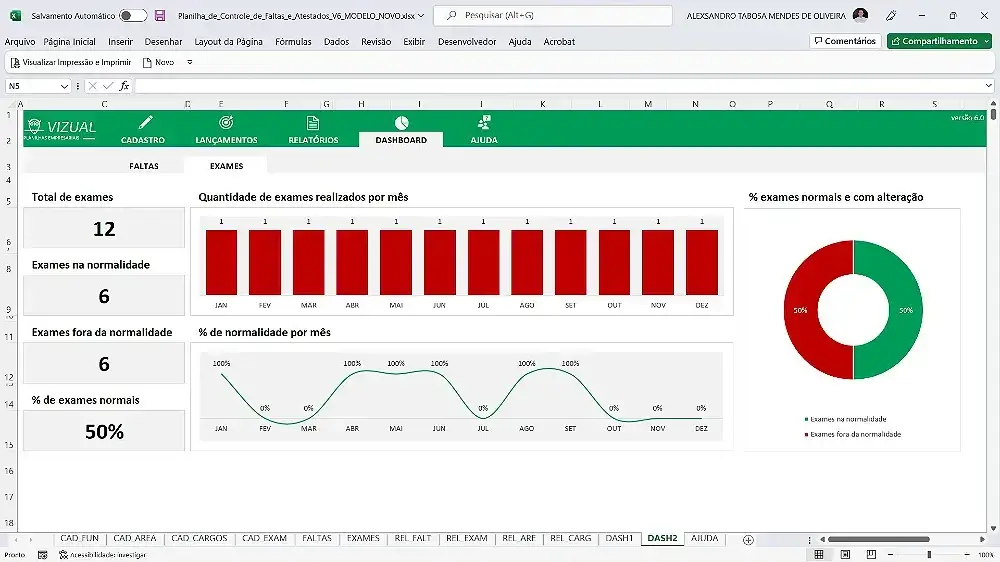
Task: Click the insert function fx icon
Action: pos(124,85)
